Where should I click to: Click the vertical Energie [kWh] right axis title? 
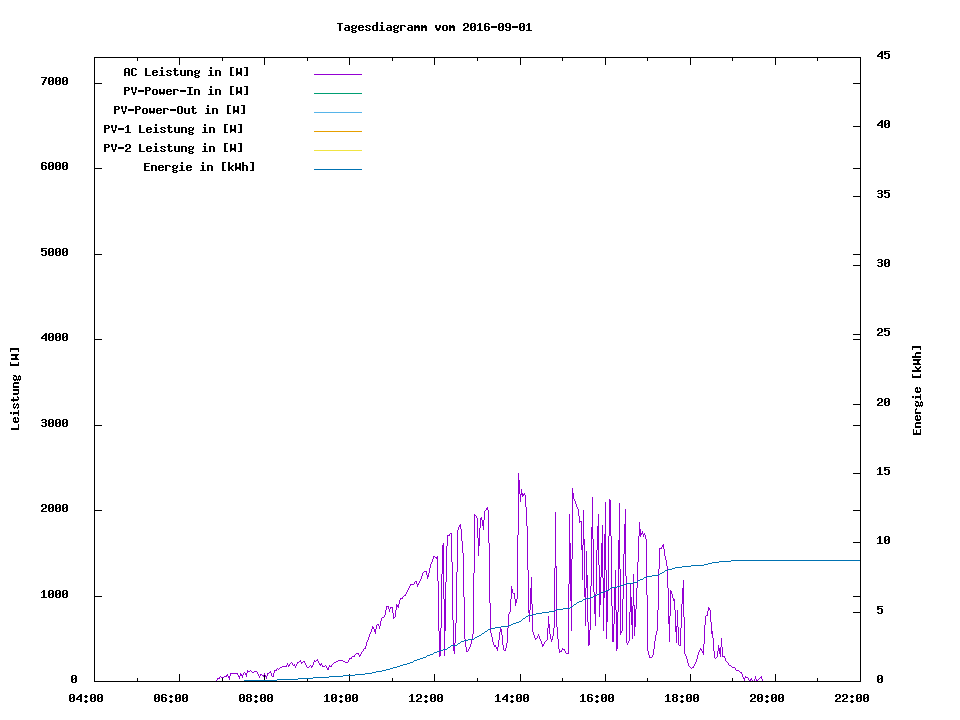coord(917,390)
